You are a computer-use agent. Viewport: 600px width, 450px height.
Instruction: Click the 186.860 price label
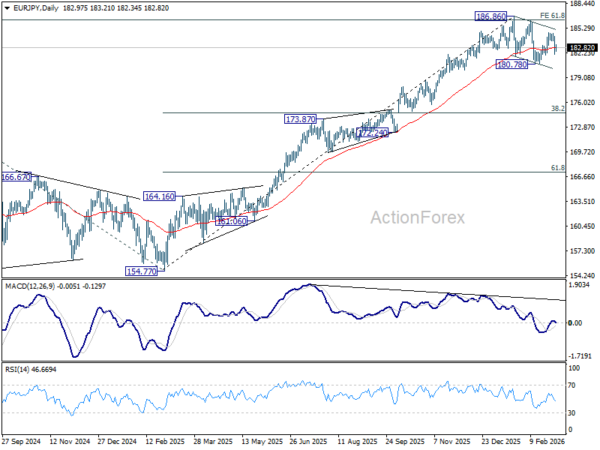pos(491,16)
